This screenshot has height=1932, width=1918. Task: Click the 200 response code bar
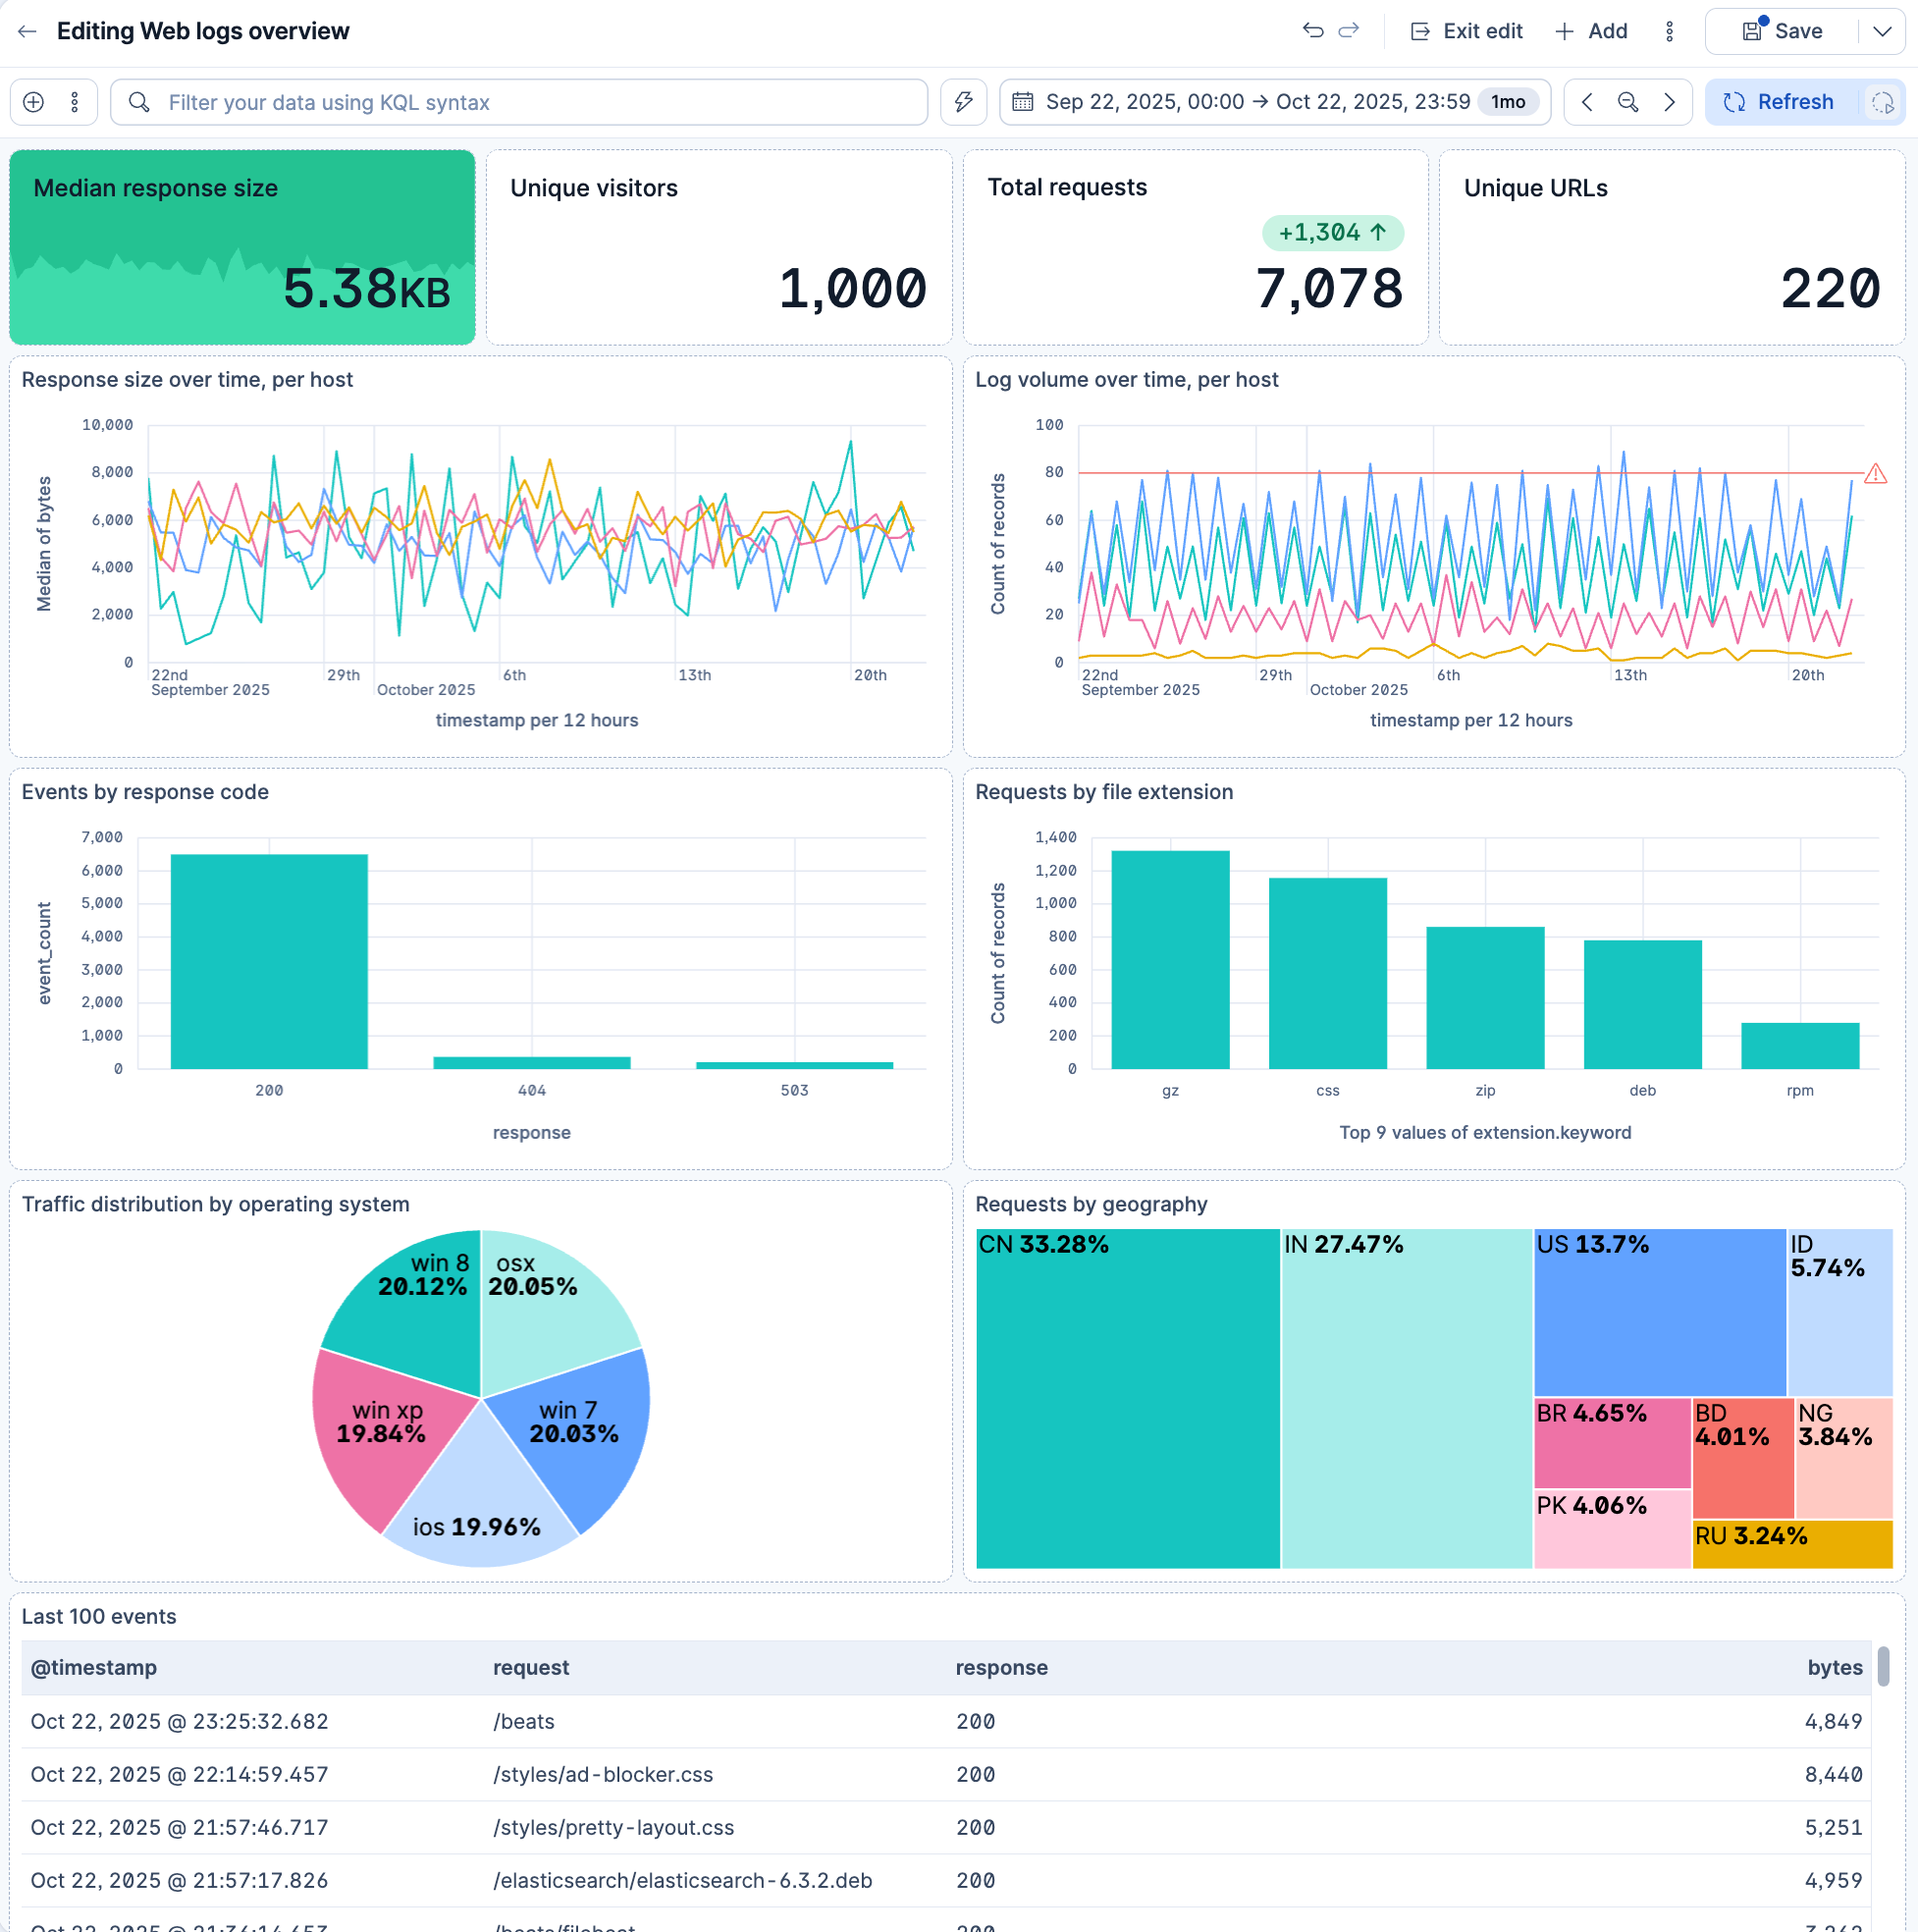point(269,961)
